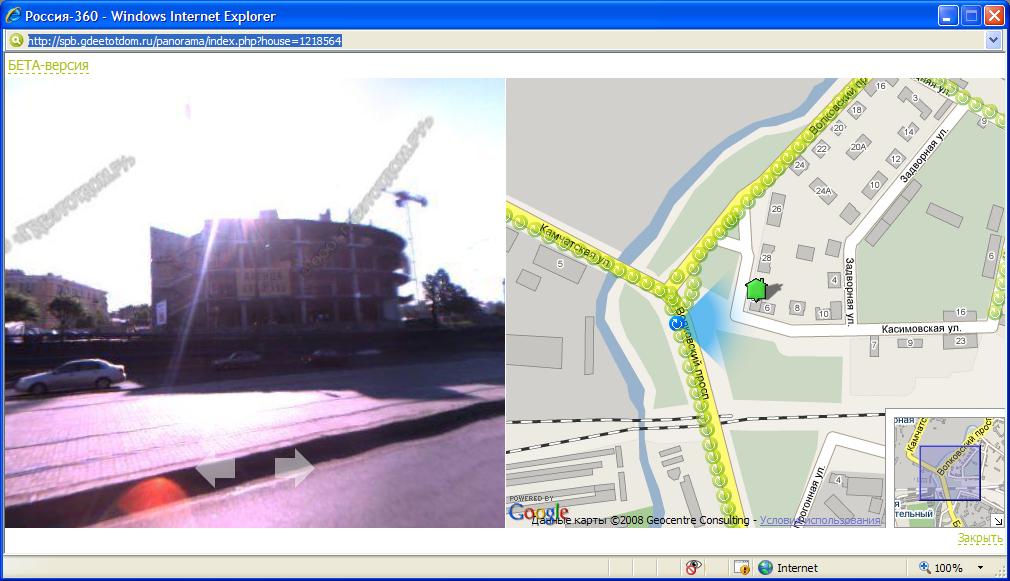
Task: Click the blue rectangle in overview mini-map
Action: [x=949, y=472]
